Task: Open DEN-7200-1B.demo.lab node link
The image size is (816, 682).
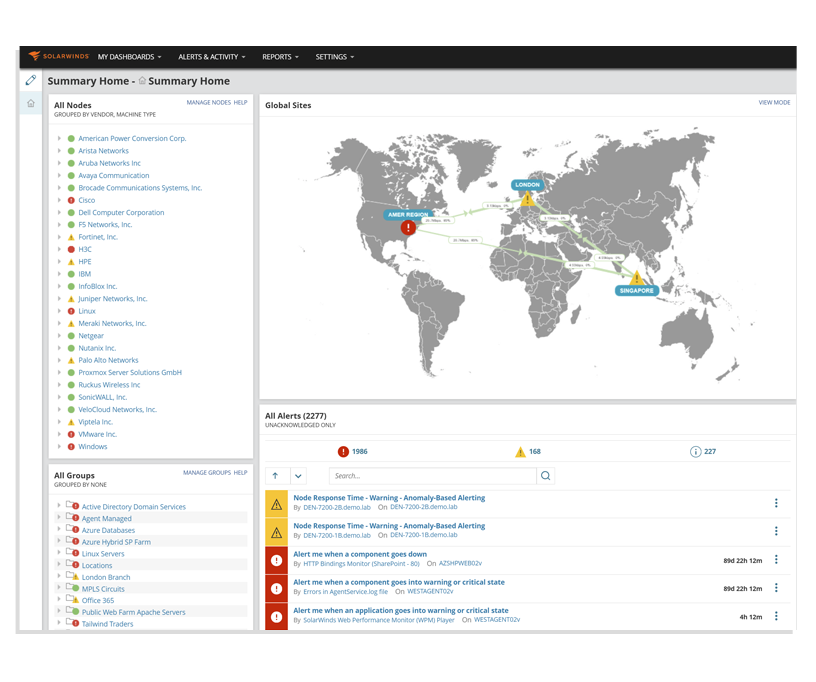Action: pos(424,535)
